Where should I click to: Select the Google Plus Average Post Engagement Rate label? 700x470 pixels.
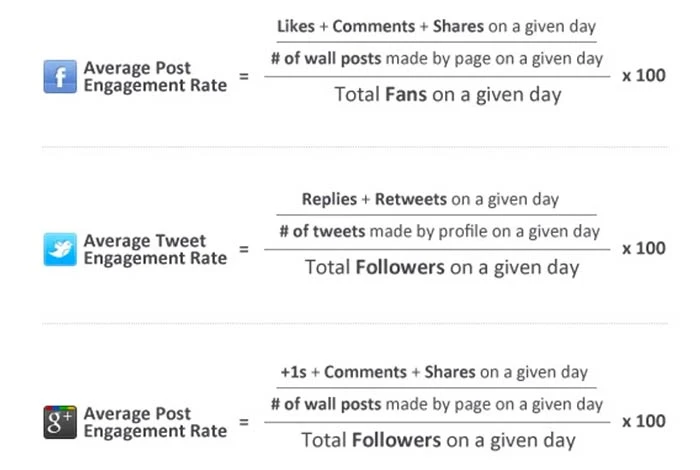[x=155, y=422]
